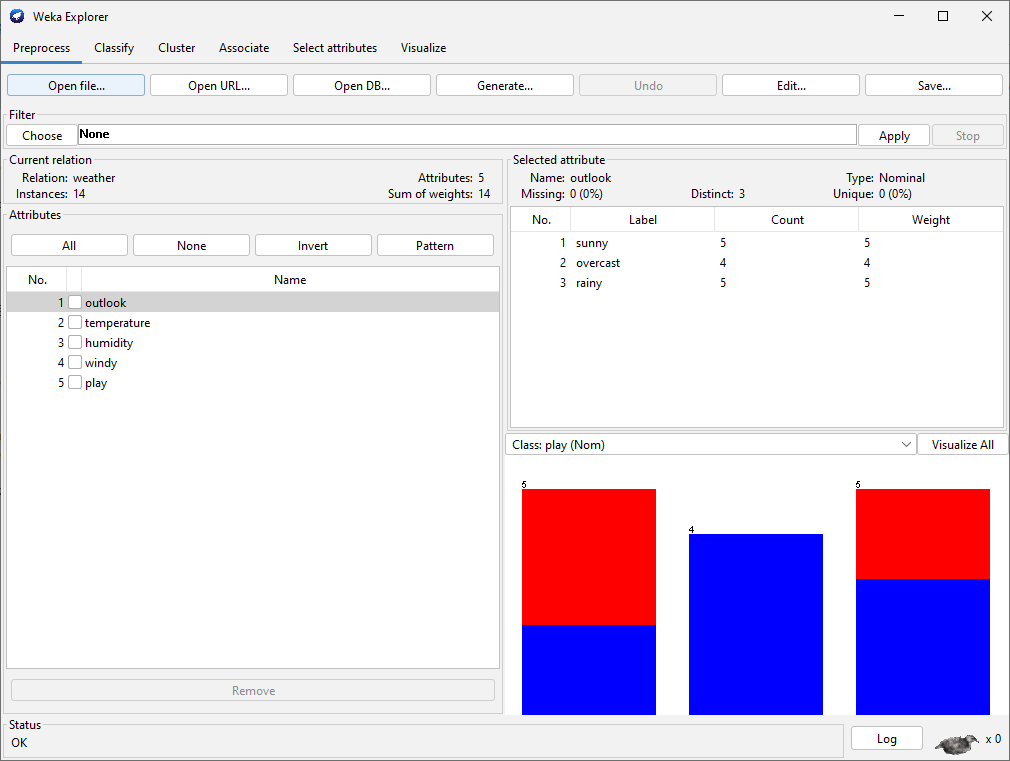Apply the selected filter
Viewport: 1010px width, 761px height.
(893, 135)
